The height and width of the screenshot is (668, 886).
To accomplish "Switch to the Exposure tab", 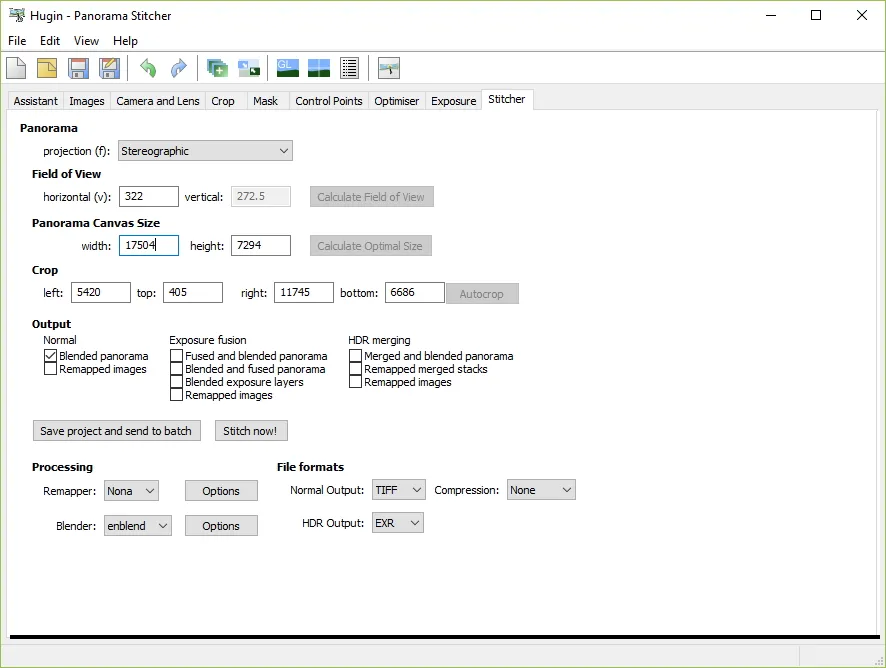I will [454, 101].
